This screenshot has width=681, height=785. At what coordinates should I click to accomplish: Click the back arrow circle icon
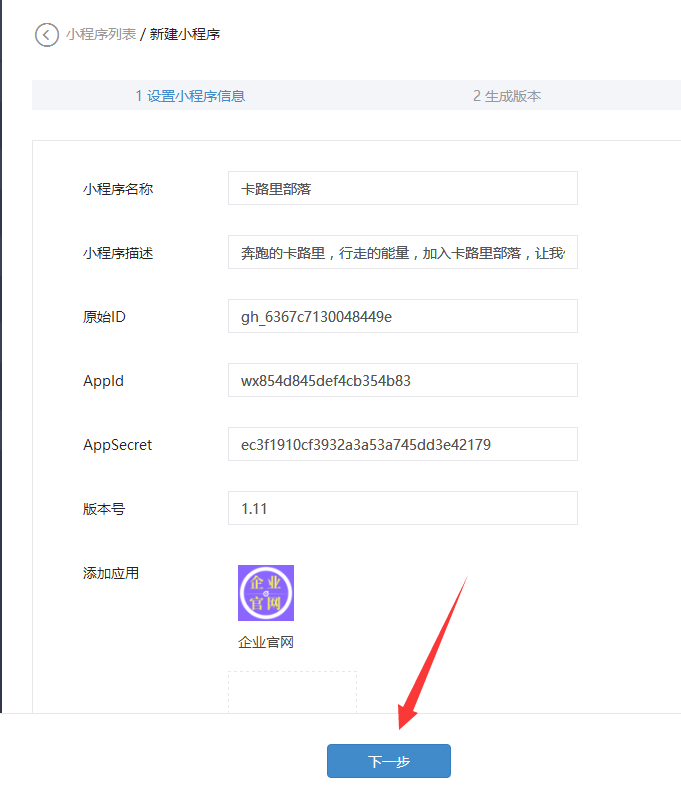click(47, 35)
